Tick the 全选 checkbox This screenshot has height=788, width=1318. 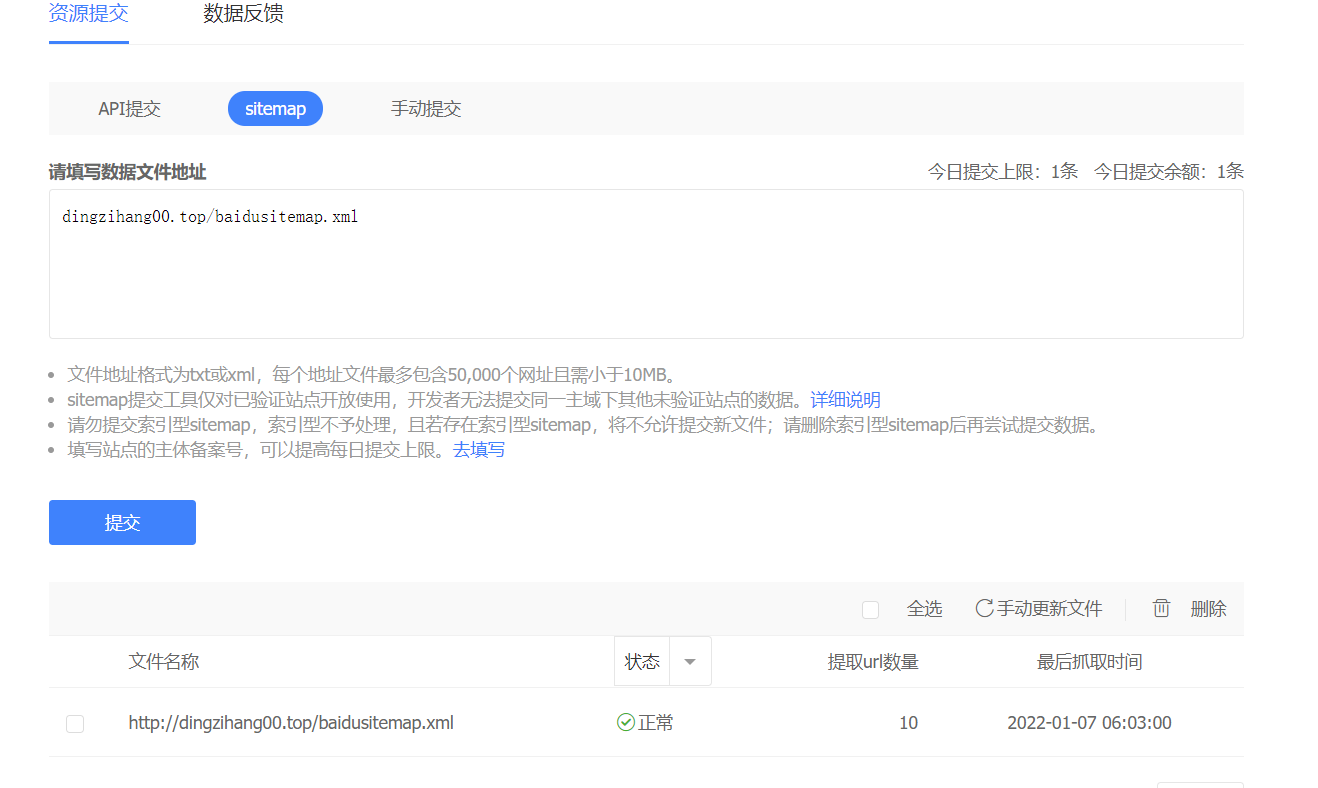870,610
